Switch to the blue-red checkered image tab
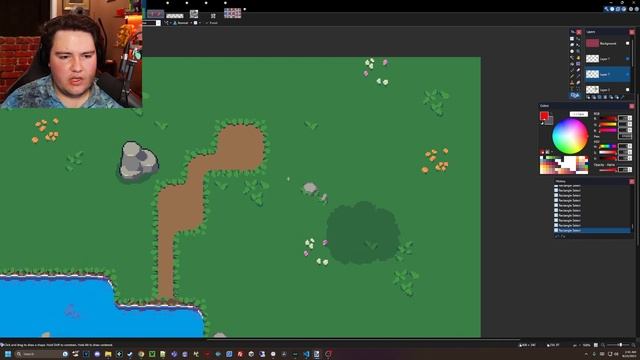 pyautogui.click(x=233, y=13)
